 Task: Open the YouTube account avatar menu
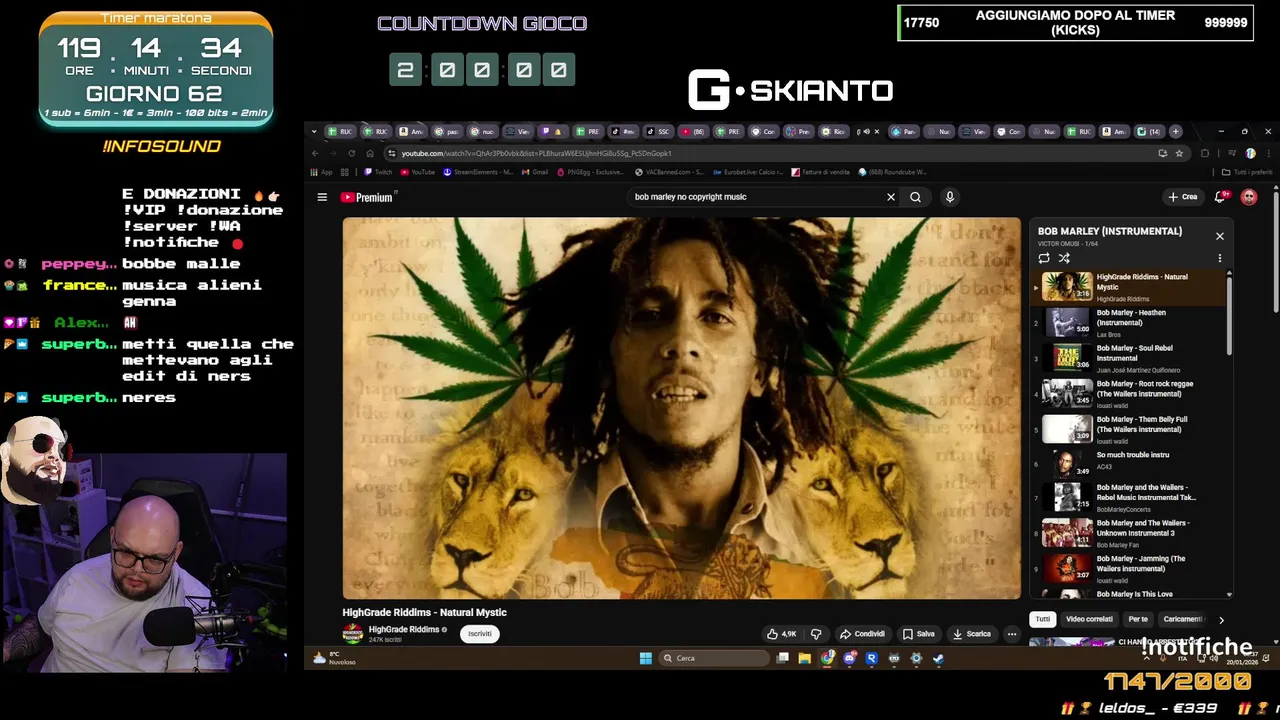point(1249,197)
